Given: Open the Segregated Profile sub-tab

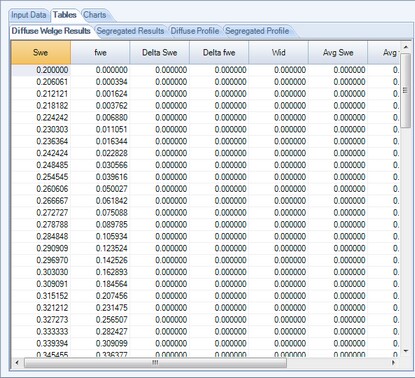Looking at the screenshot, I should (x=257, y=31).
